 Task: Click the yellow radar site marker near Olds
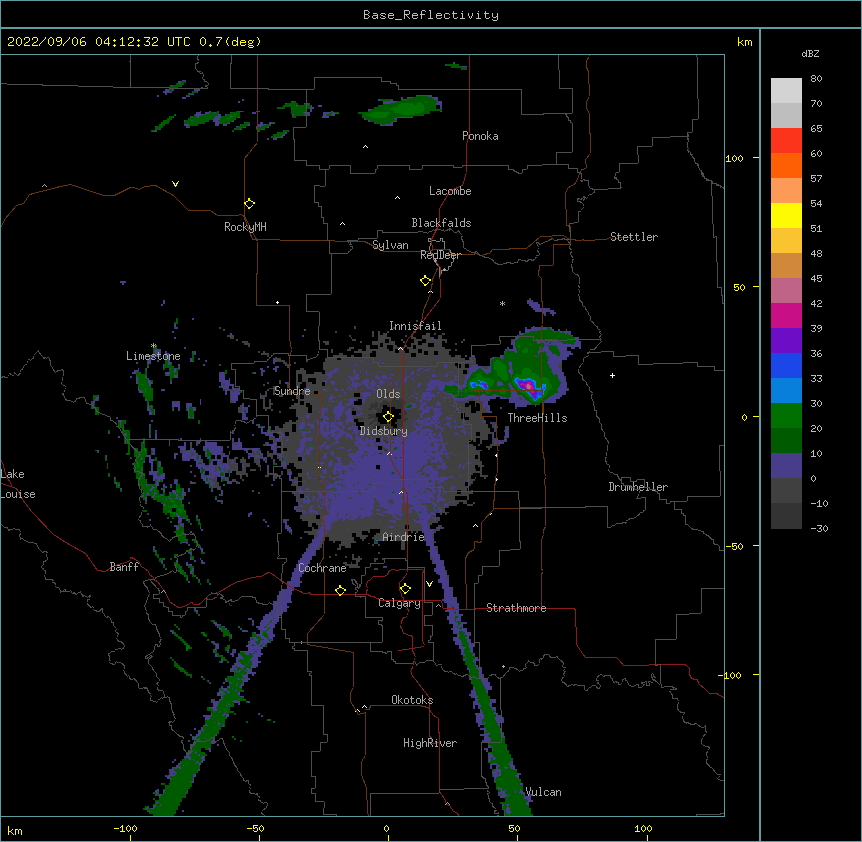[388, 417]
